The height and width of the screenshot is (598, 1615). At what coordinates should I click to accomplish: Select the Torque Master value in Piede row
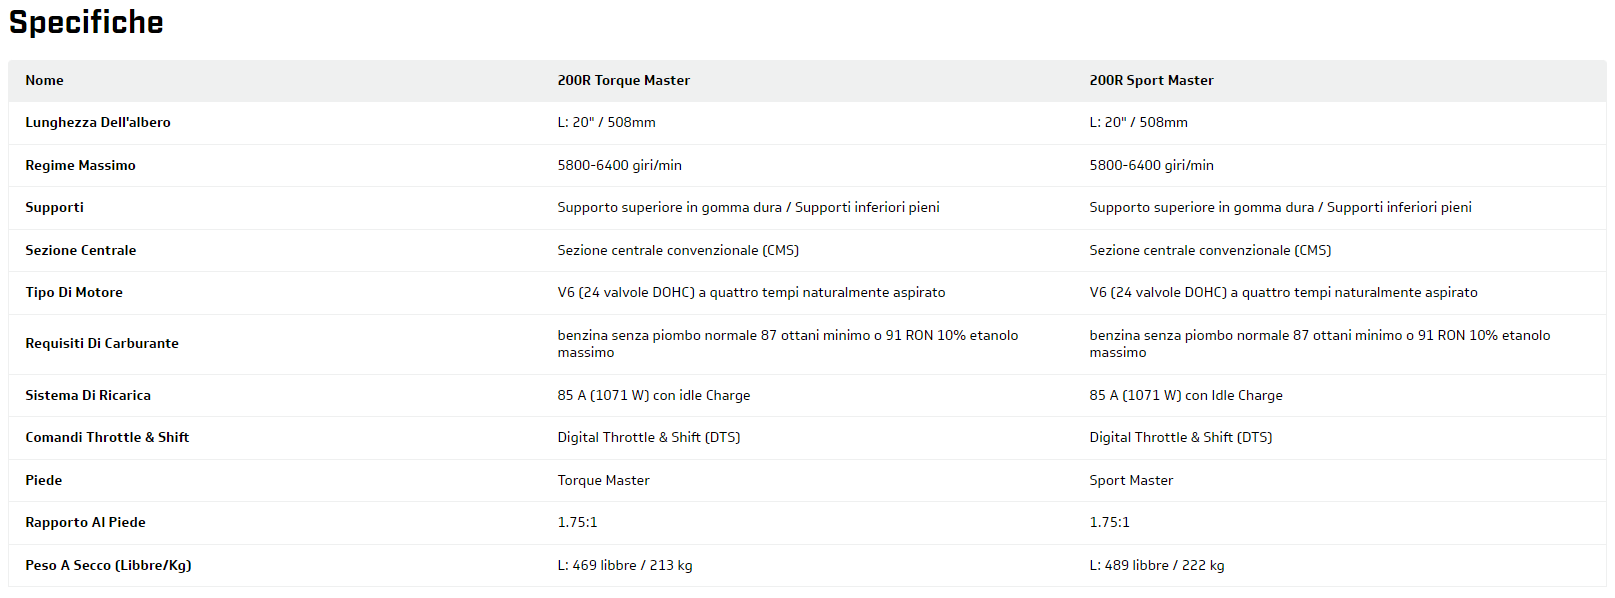coord(603,481)
